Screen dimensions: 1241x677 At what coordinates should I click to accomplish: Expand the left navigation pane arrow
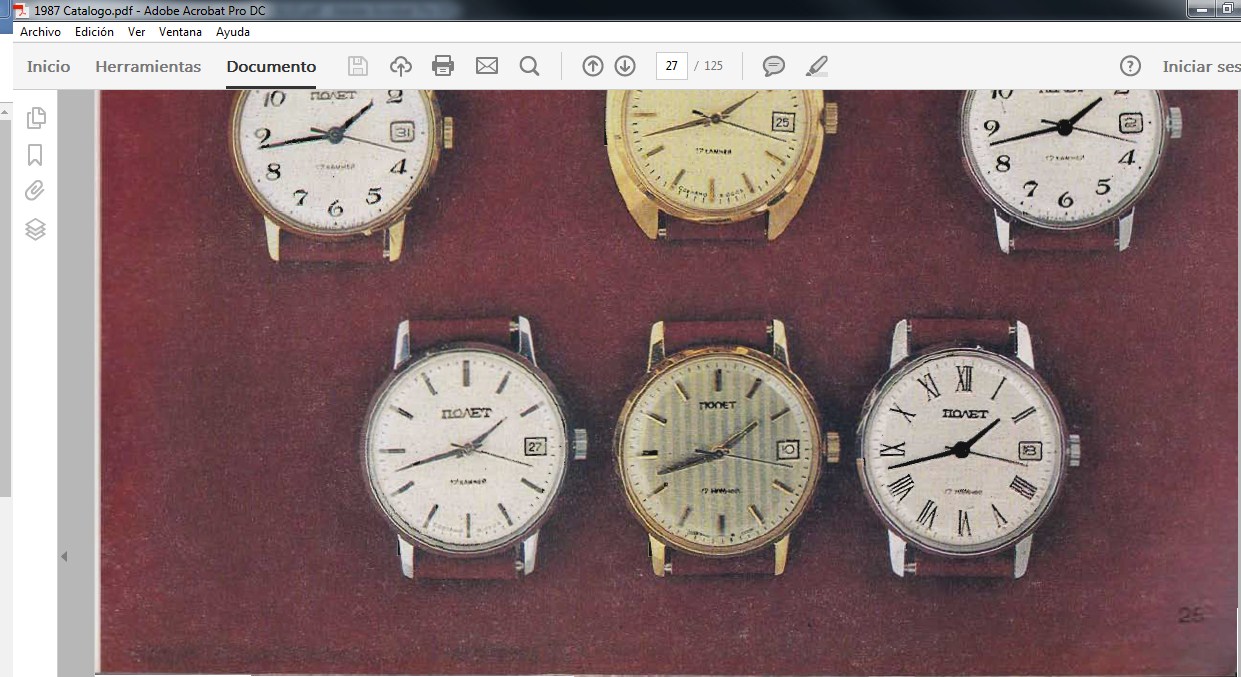coord(64,556)
